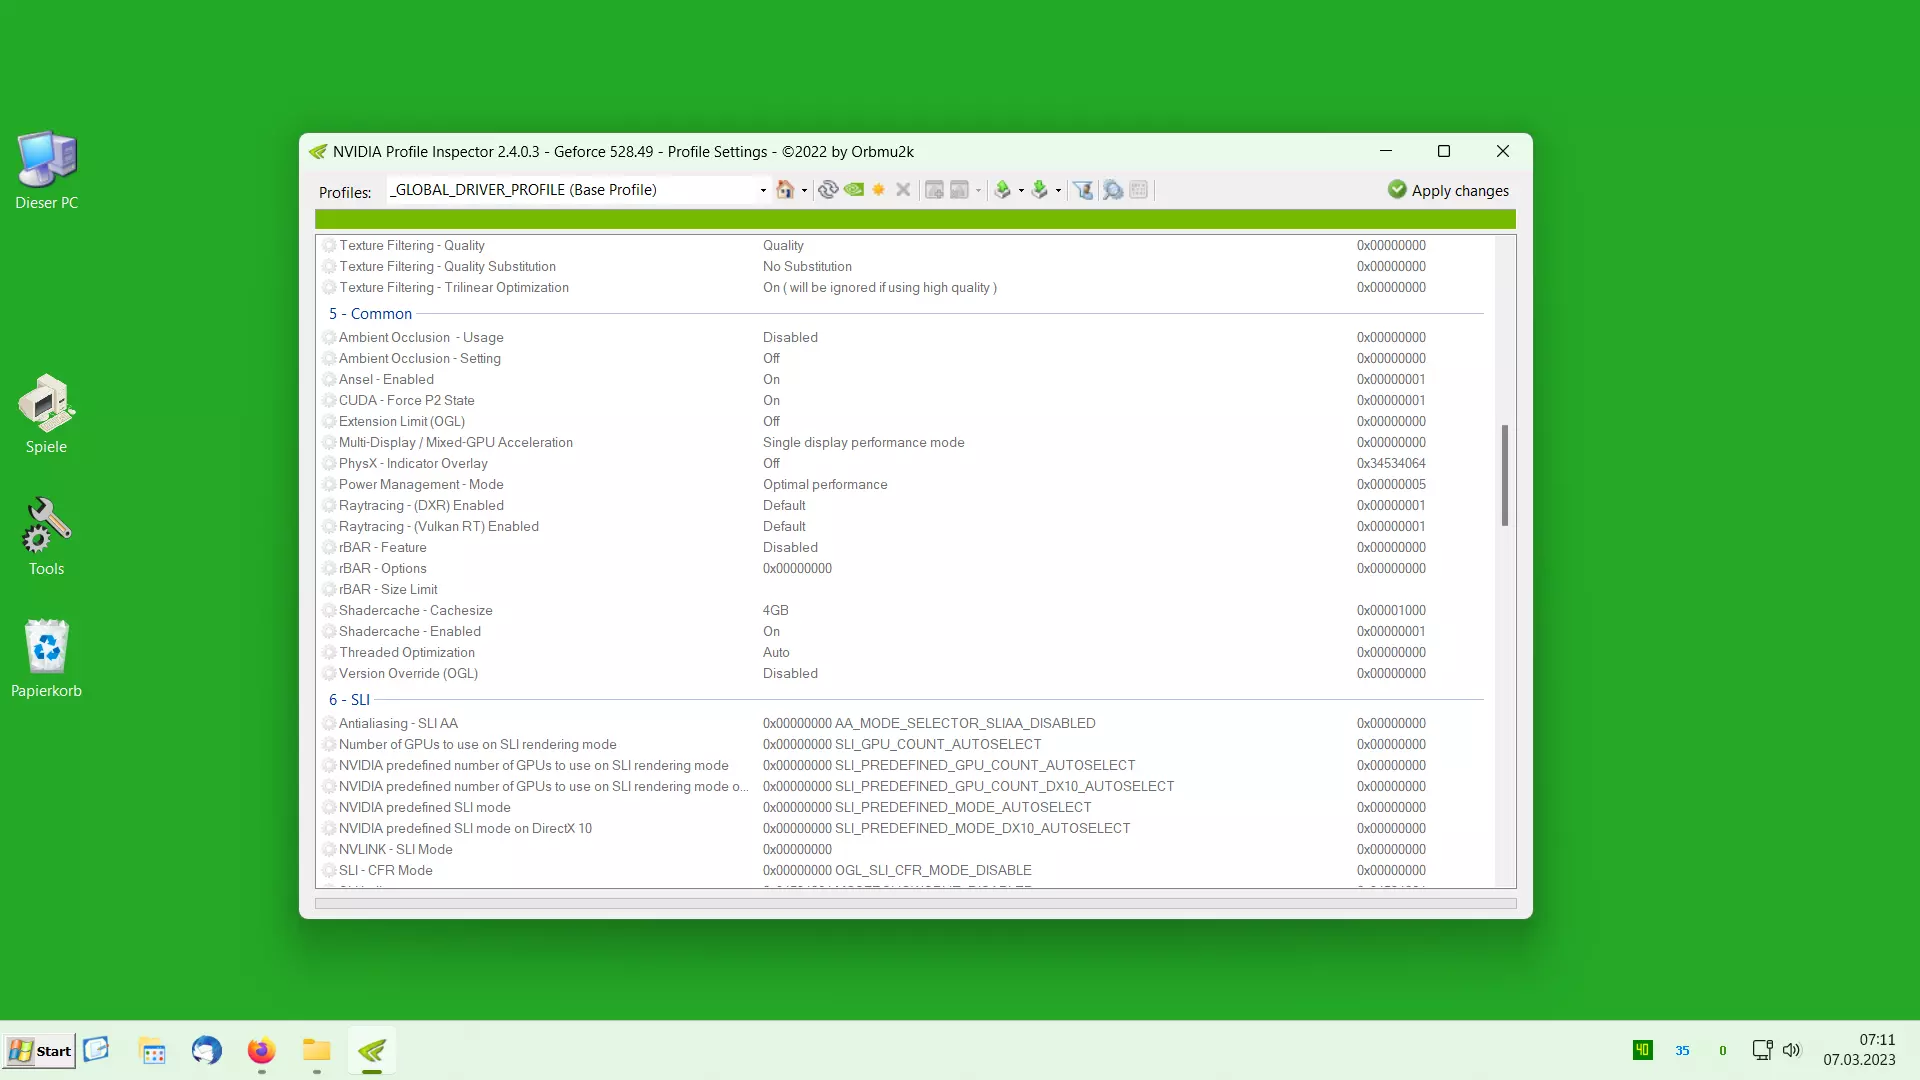
Task: Open the calendar app taskbar icon
Action: [x=153, y=1051]
